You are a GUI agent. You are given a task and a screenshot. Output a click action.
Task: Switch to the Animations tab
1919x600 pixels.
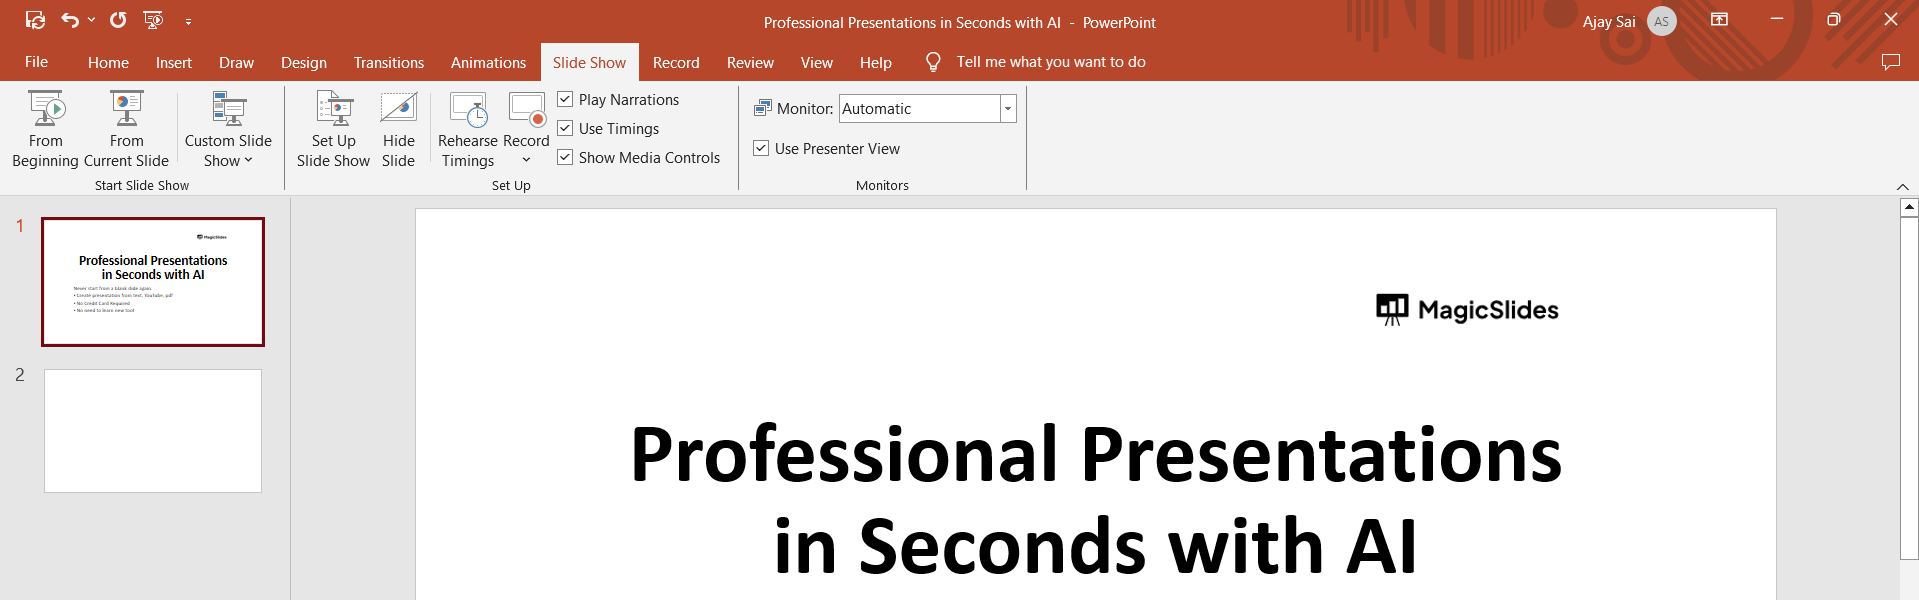[488, 62]
